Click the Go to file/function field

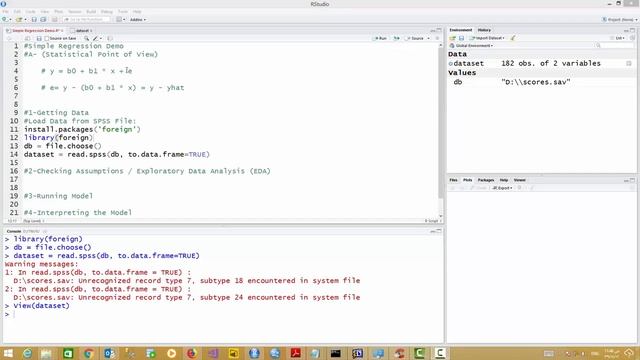tap(87, 20)
